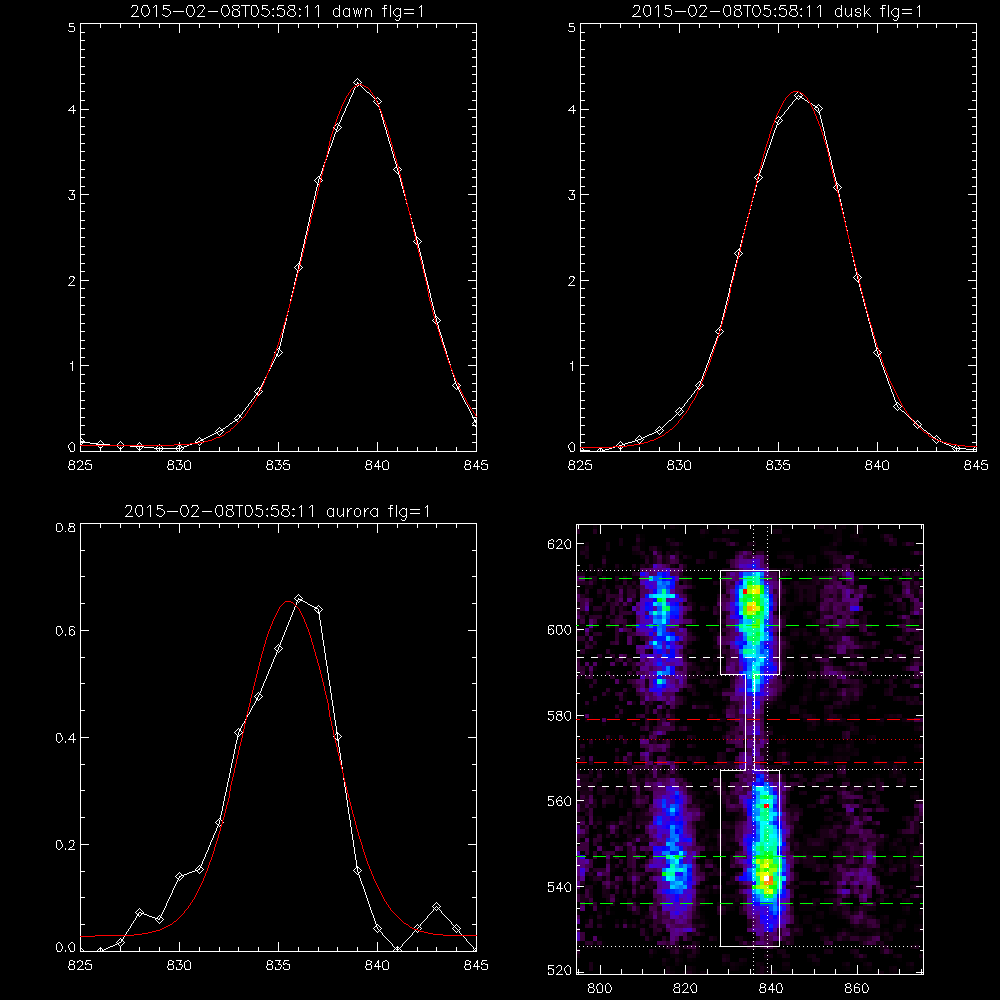Select y-axis label 3 on dawn plot

(71, 195)
